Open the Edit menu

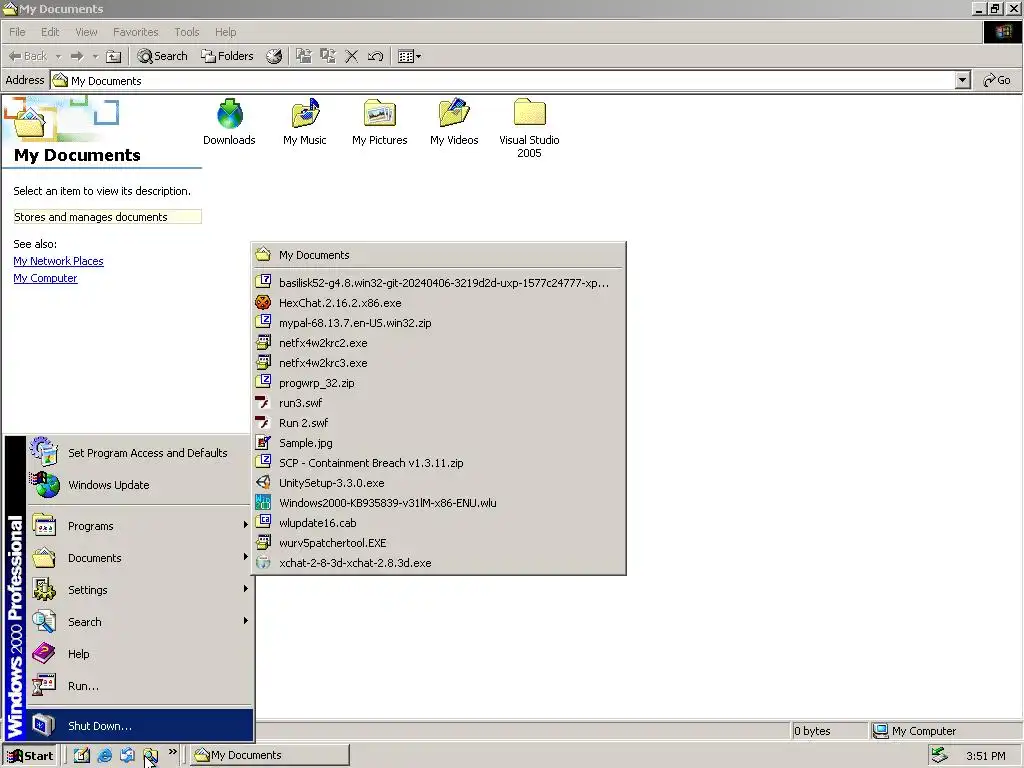point(50,32)
